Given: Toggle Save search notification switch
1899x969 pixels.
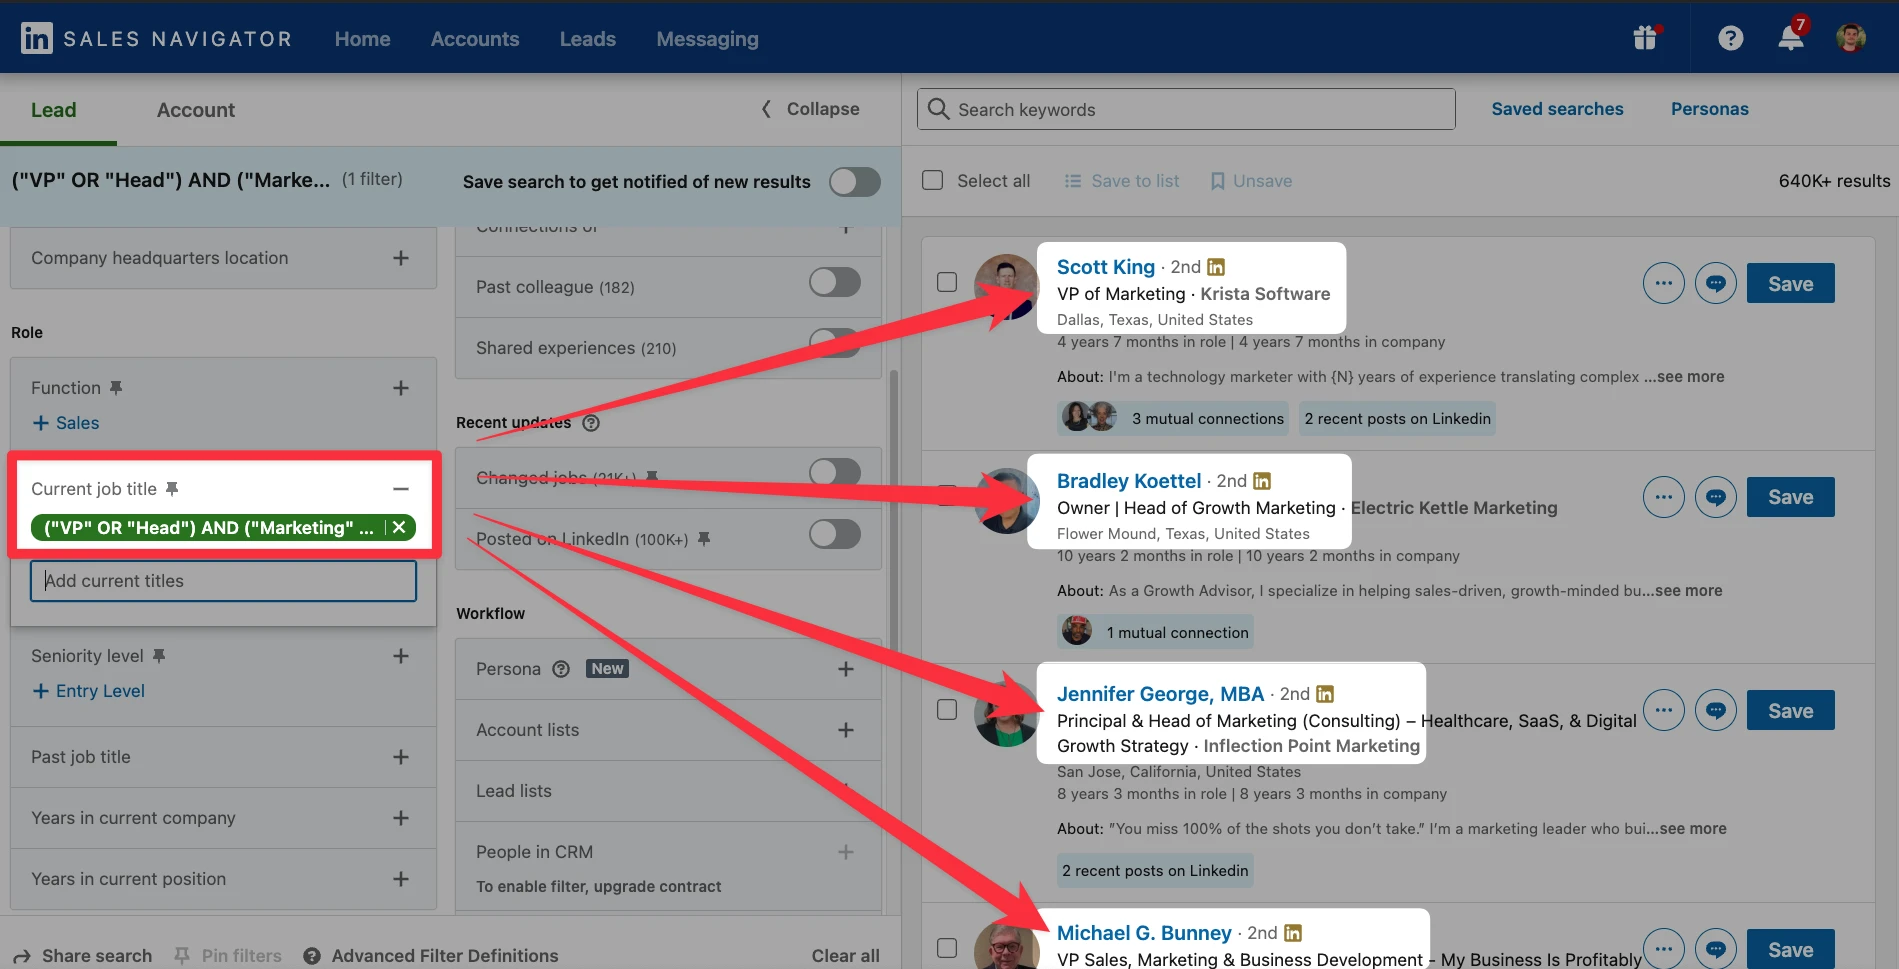Looking at the screenshot, I should pos(855,182).
